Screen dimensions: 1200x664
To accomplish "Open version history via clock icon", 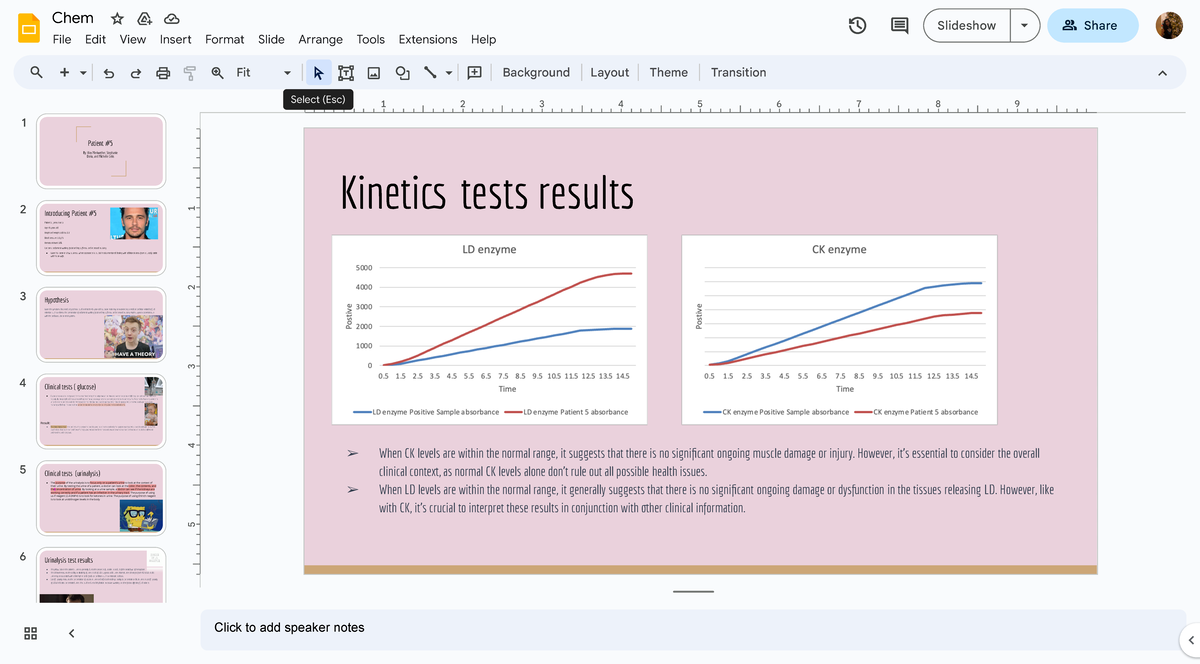I will point(858,26).
